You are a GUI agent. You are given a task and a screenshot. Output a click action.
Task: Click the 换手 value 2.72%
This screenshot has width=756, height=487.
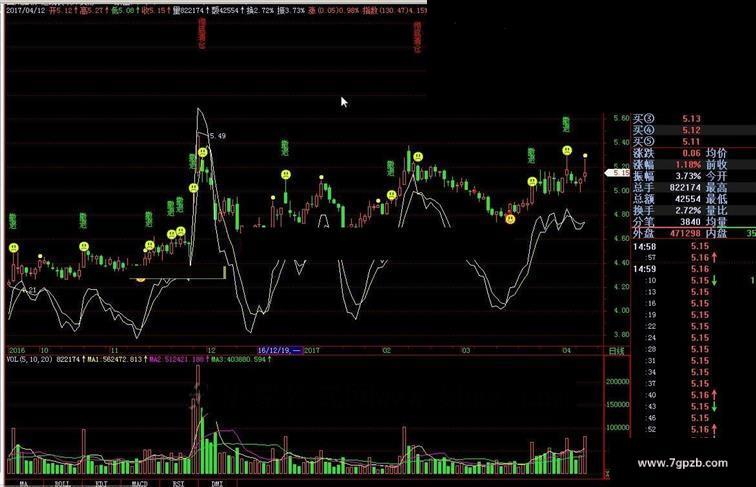point(688,211)
